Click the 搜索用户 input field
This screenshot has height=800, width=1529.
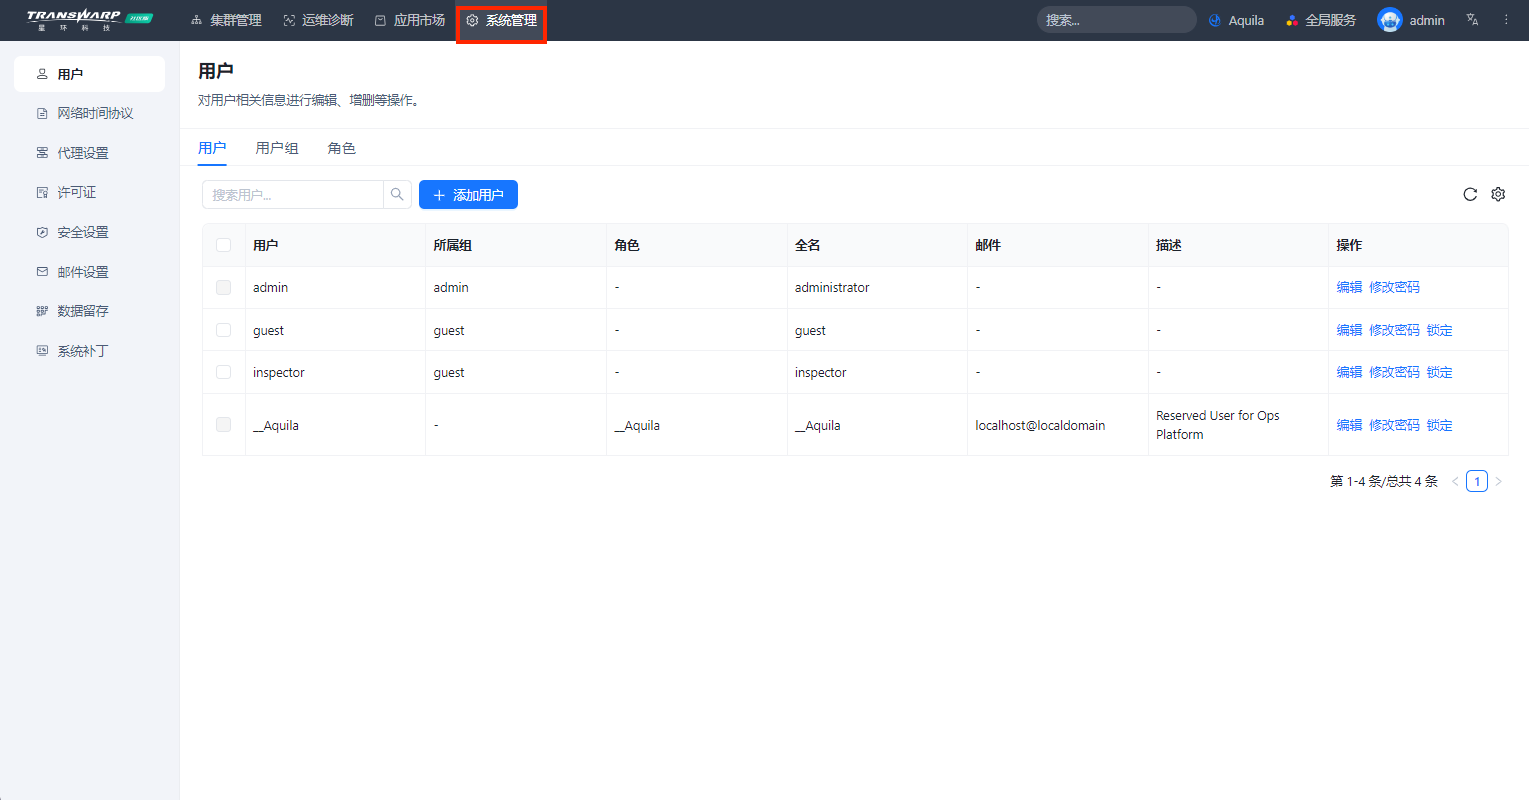tap(293, 195)
